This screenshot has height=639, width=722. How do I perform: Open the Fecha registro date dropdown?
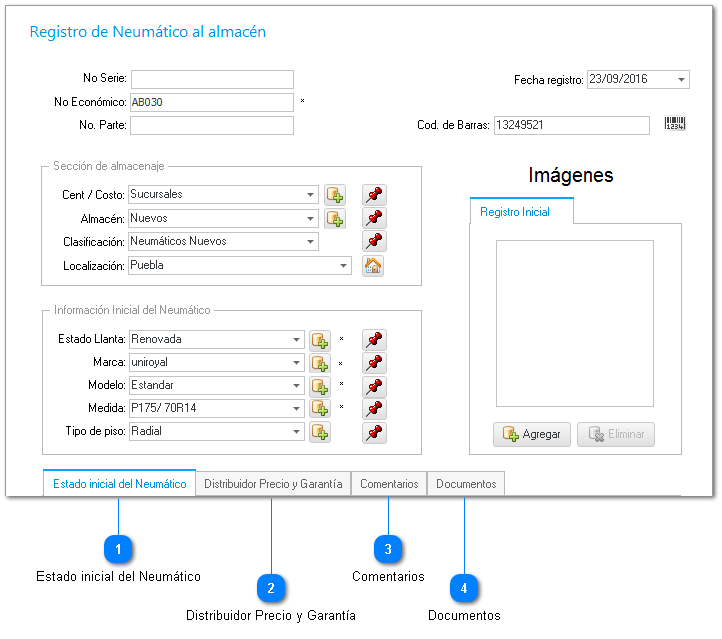[x=682, y=80]
